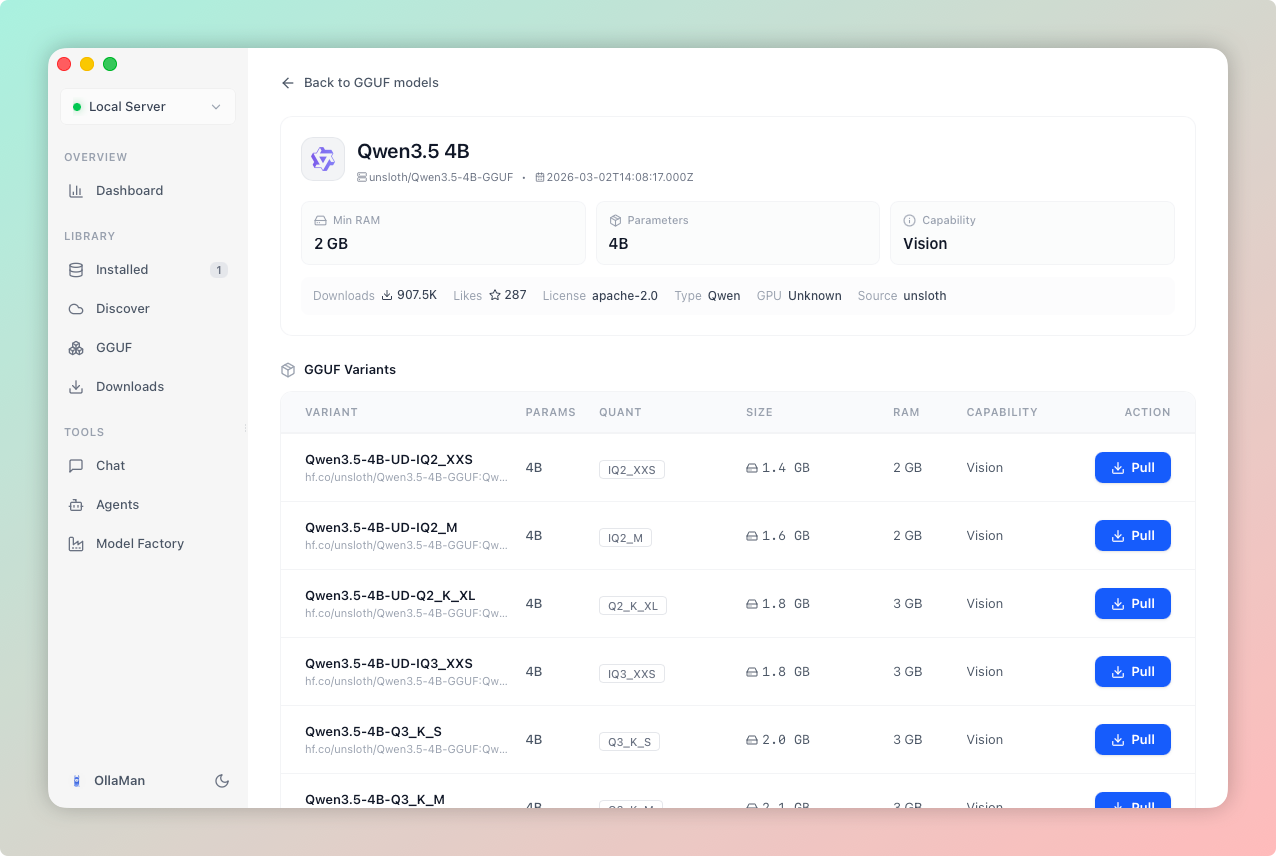
Task: Click the Capability info icon
Action: coord(910,220)
